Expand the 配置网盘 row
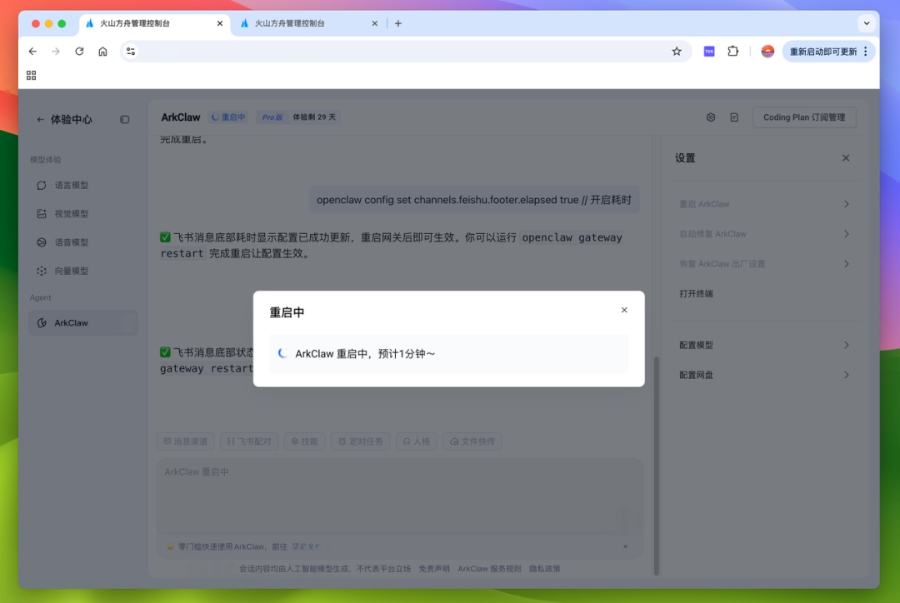Screen dimensions: 900x603 [x=764, y=375]
